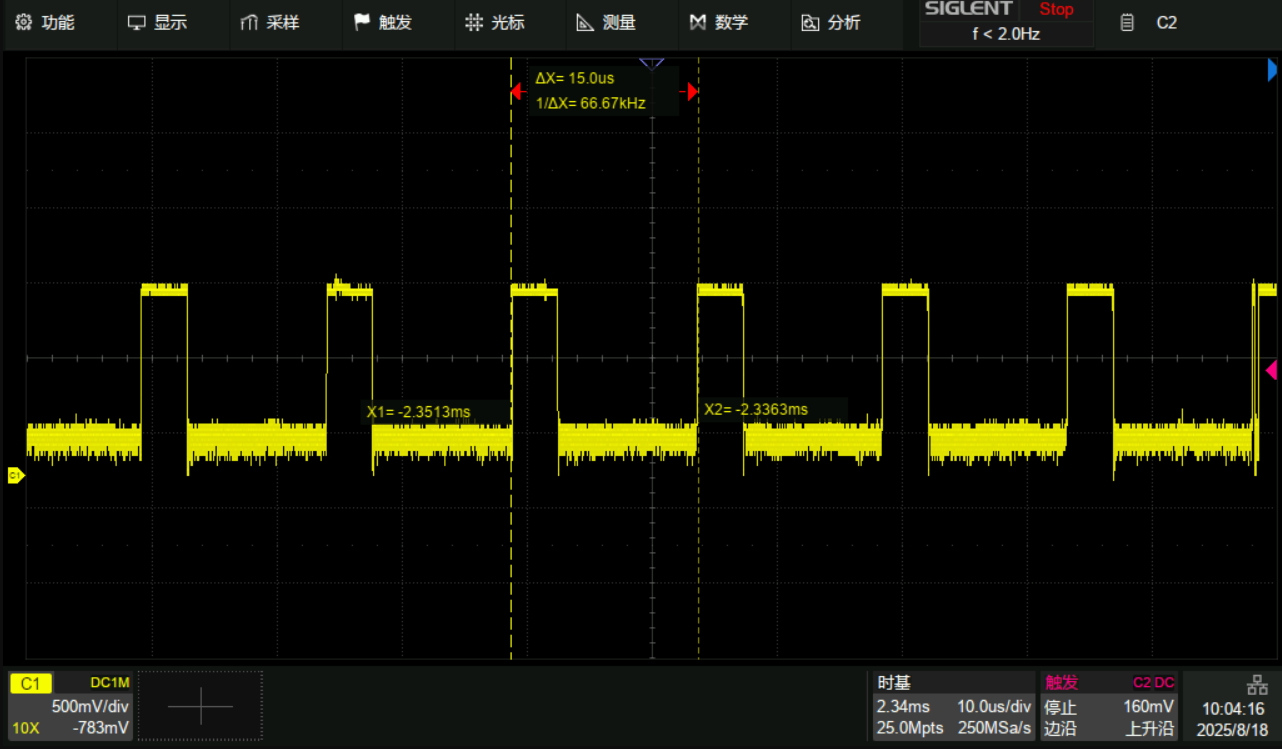Click the blue marker at top-right edge
Screen dimensions: 1282x749
pyautogui.click(x=1272, y=70)
